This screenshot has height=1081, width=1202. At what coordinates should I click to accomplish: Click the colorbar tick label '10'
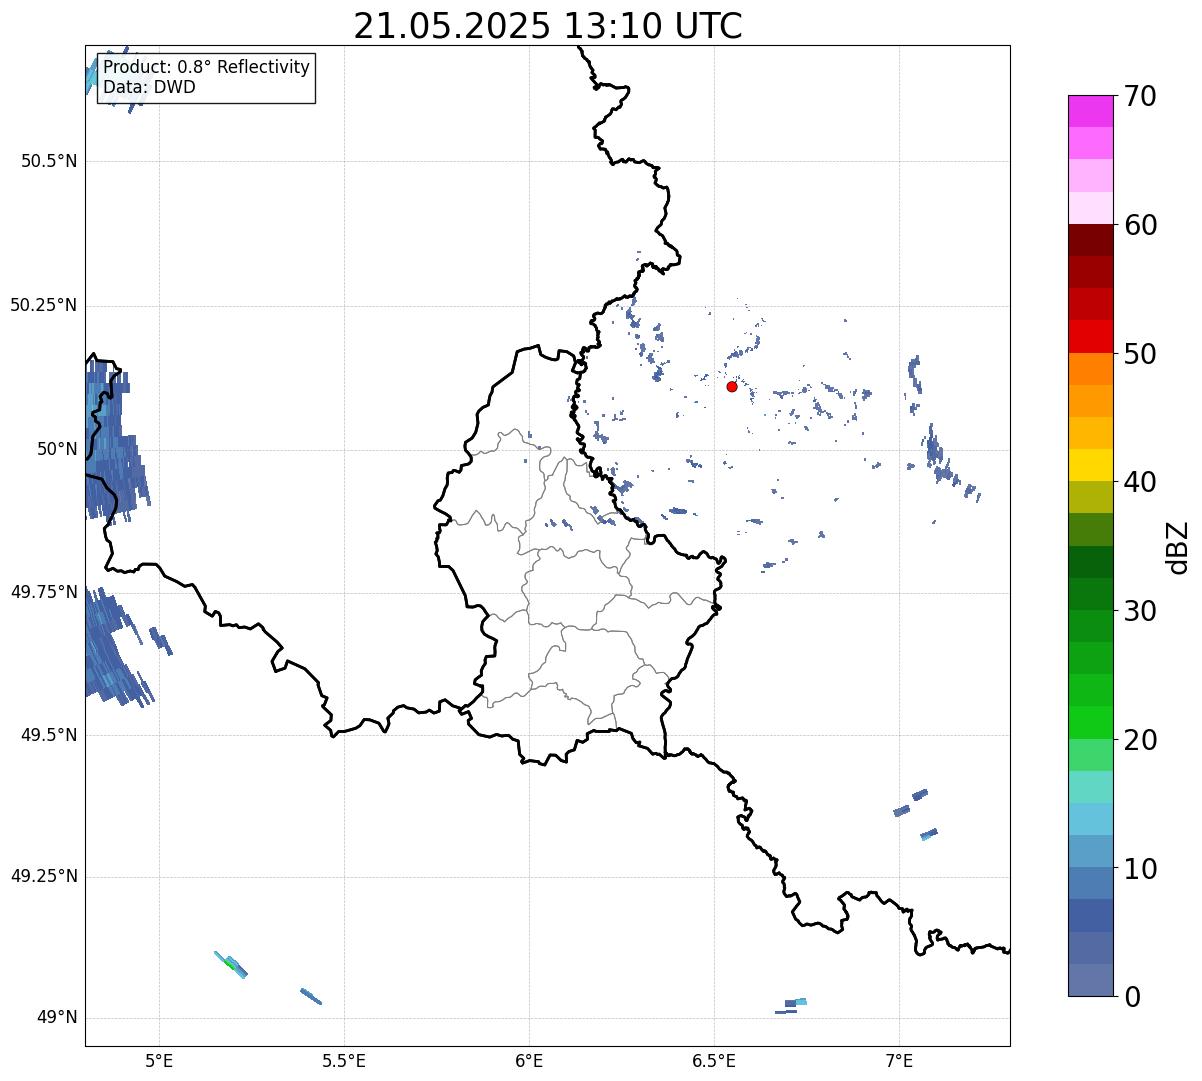1140,868
